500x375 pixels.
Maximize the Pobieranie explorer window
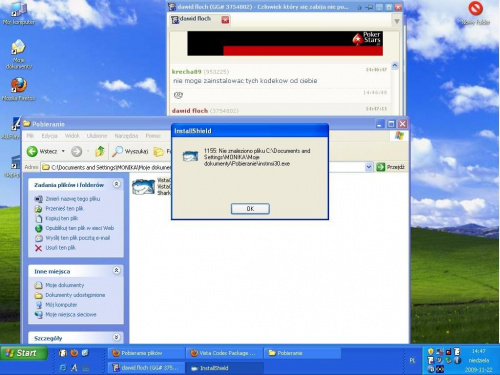click(x=391, y=124)
